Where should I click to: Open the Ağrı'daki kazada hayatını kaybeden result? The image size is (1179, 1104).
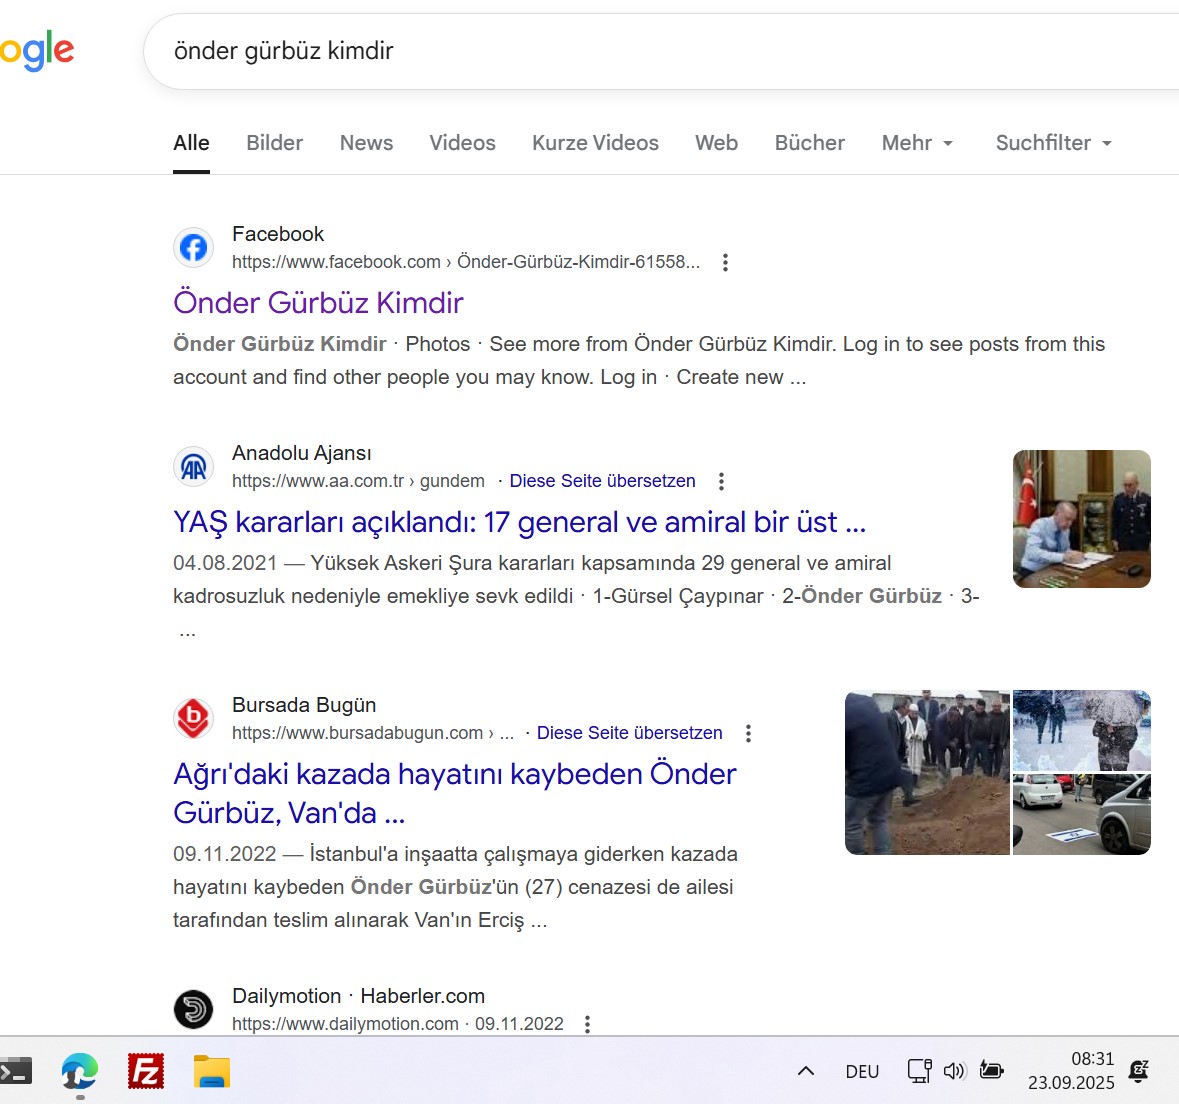[x=455, y=793]
